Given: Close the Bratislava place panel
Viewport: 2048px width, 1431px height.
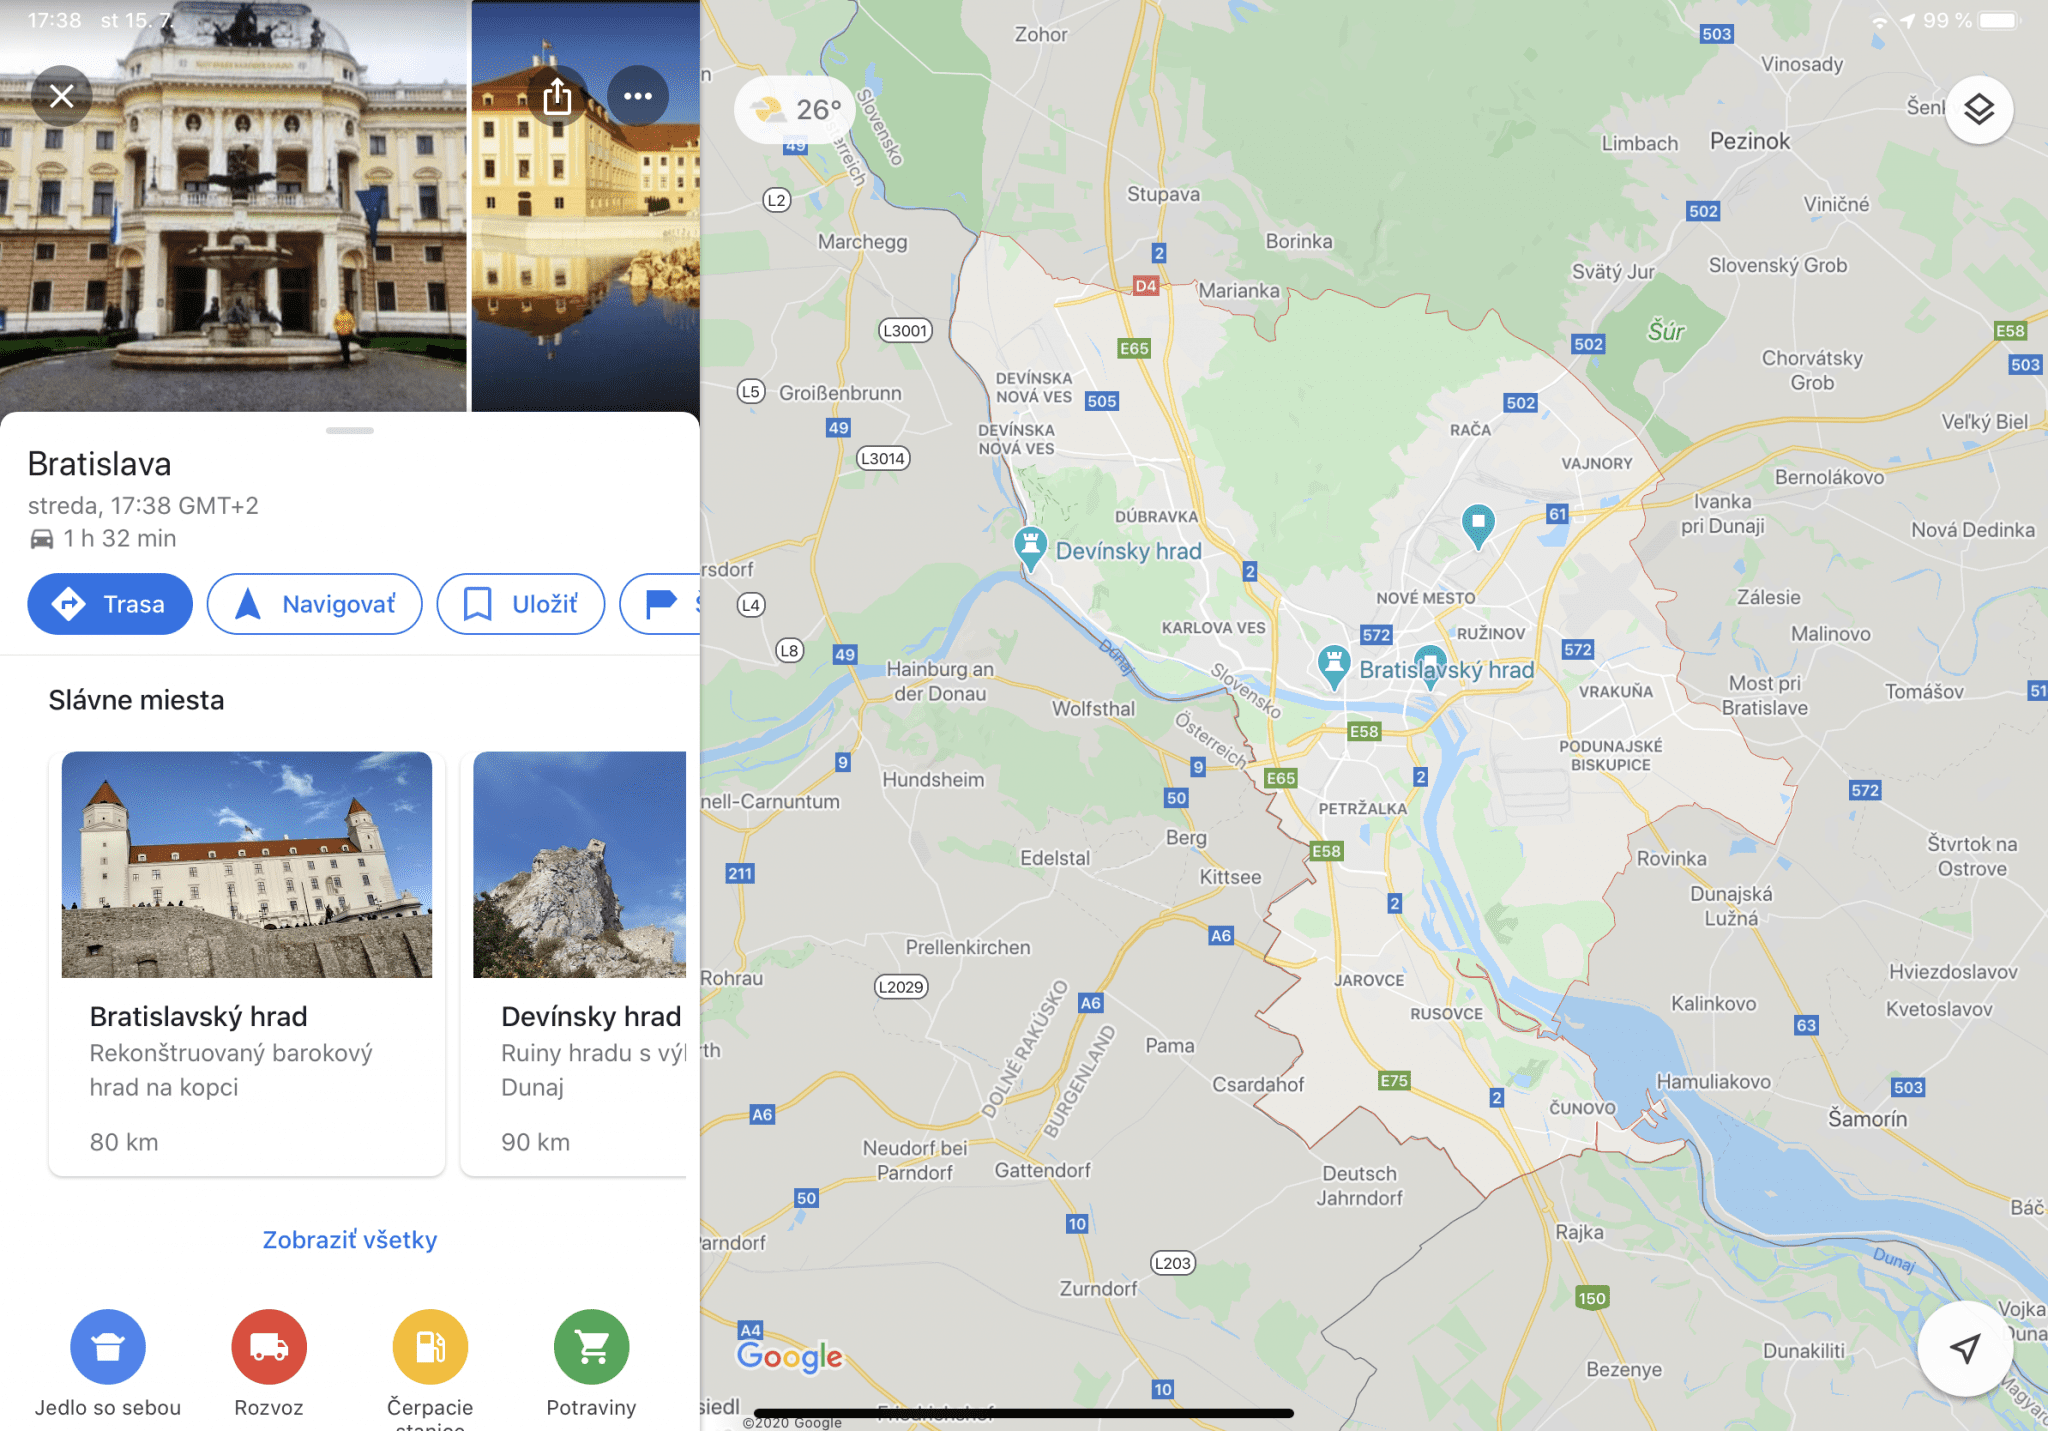Looking at the screenshot, I should click(x=62, y=96).
